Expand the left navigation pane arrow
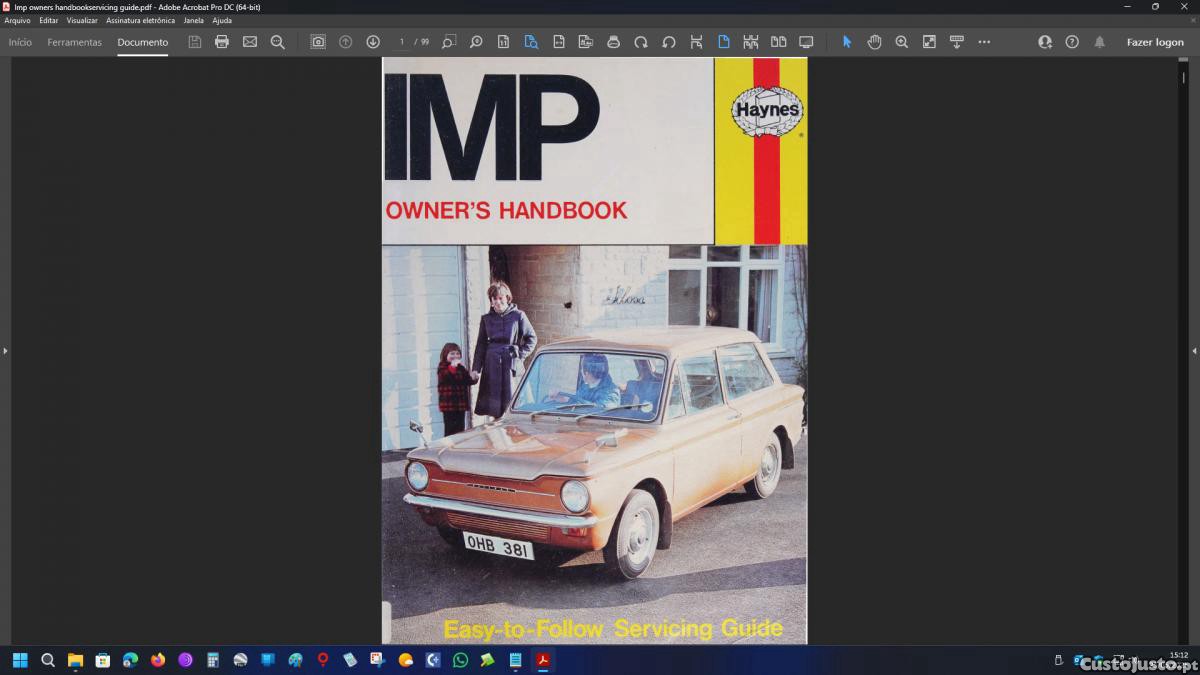Screen dimensions: 1200x675 5,351
